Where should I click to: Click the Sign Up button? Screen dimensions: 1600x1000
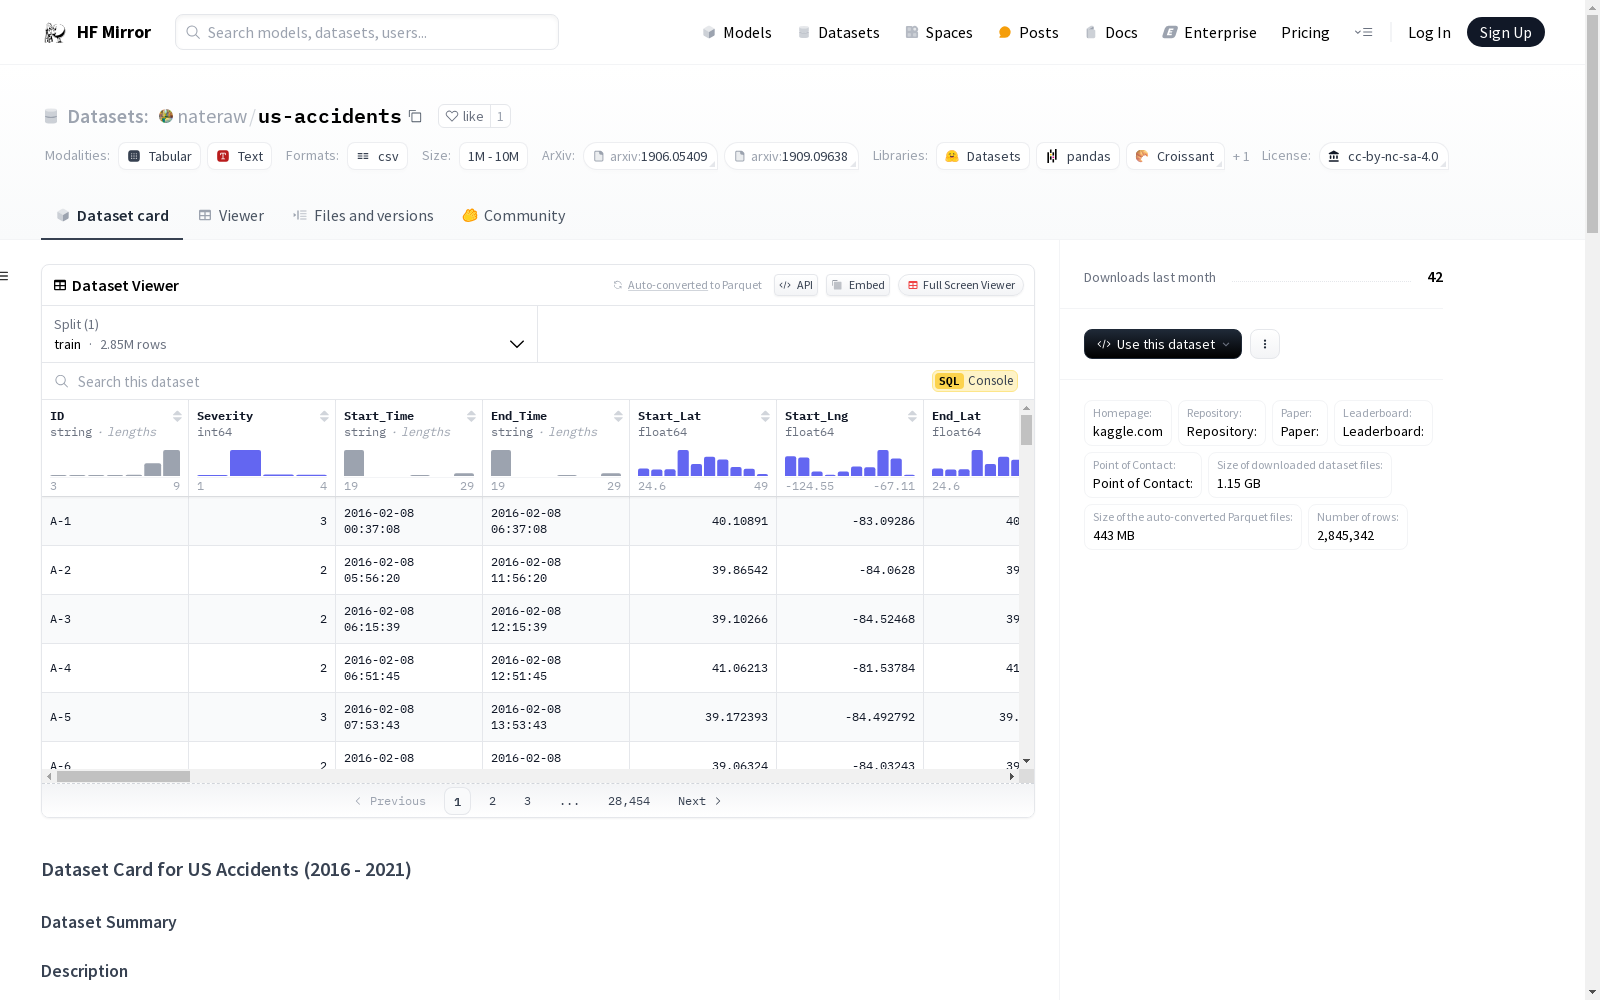click(1505, 32)
